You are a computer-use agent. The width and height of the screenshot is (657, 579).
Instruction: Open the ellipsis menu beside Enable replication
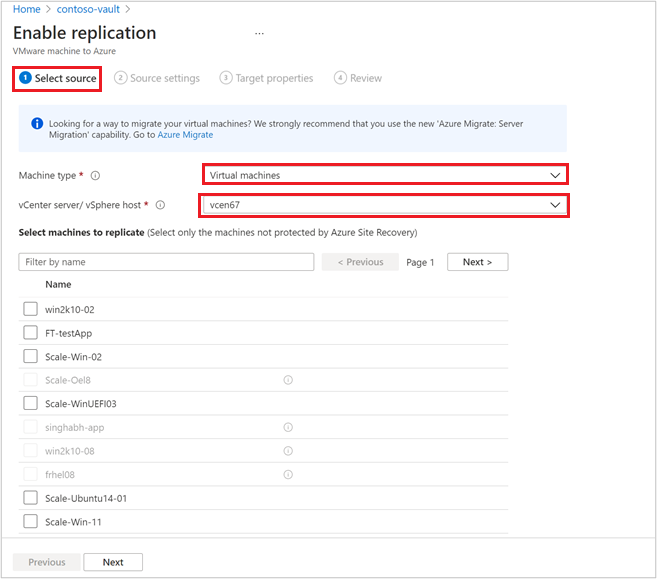(x=259, y=33)
